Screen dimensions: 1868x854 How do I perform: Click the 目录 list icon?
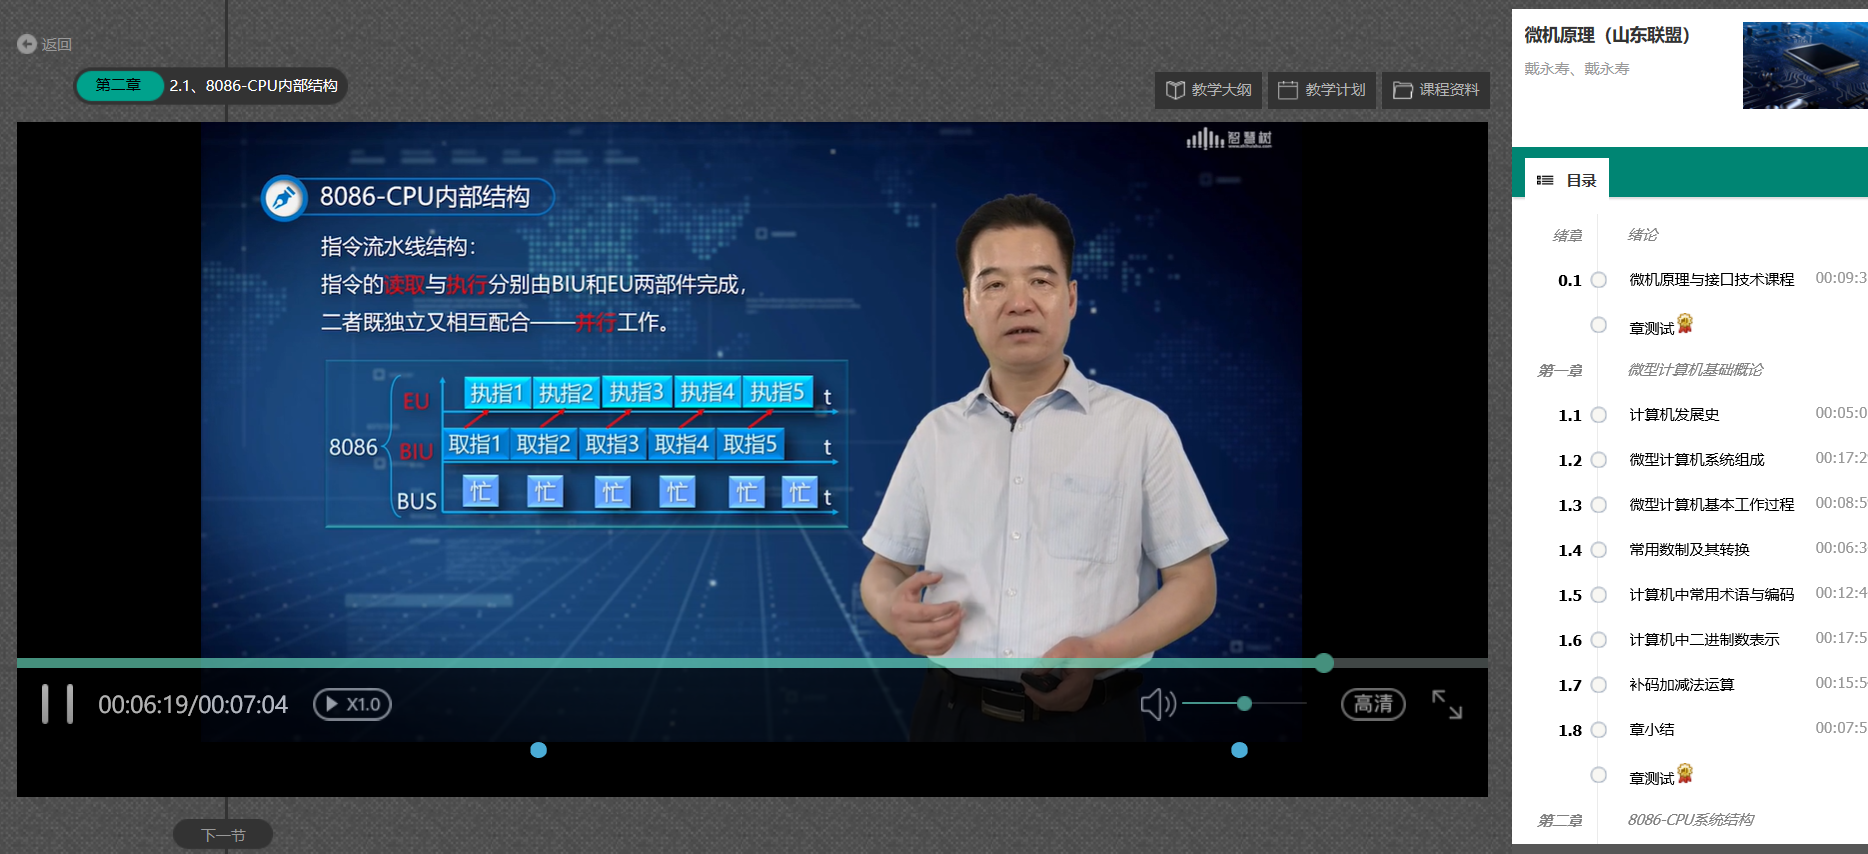(x=1545, y=180)
